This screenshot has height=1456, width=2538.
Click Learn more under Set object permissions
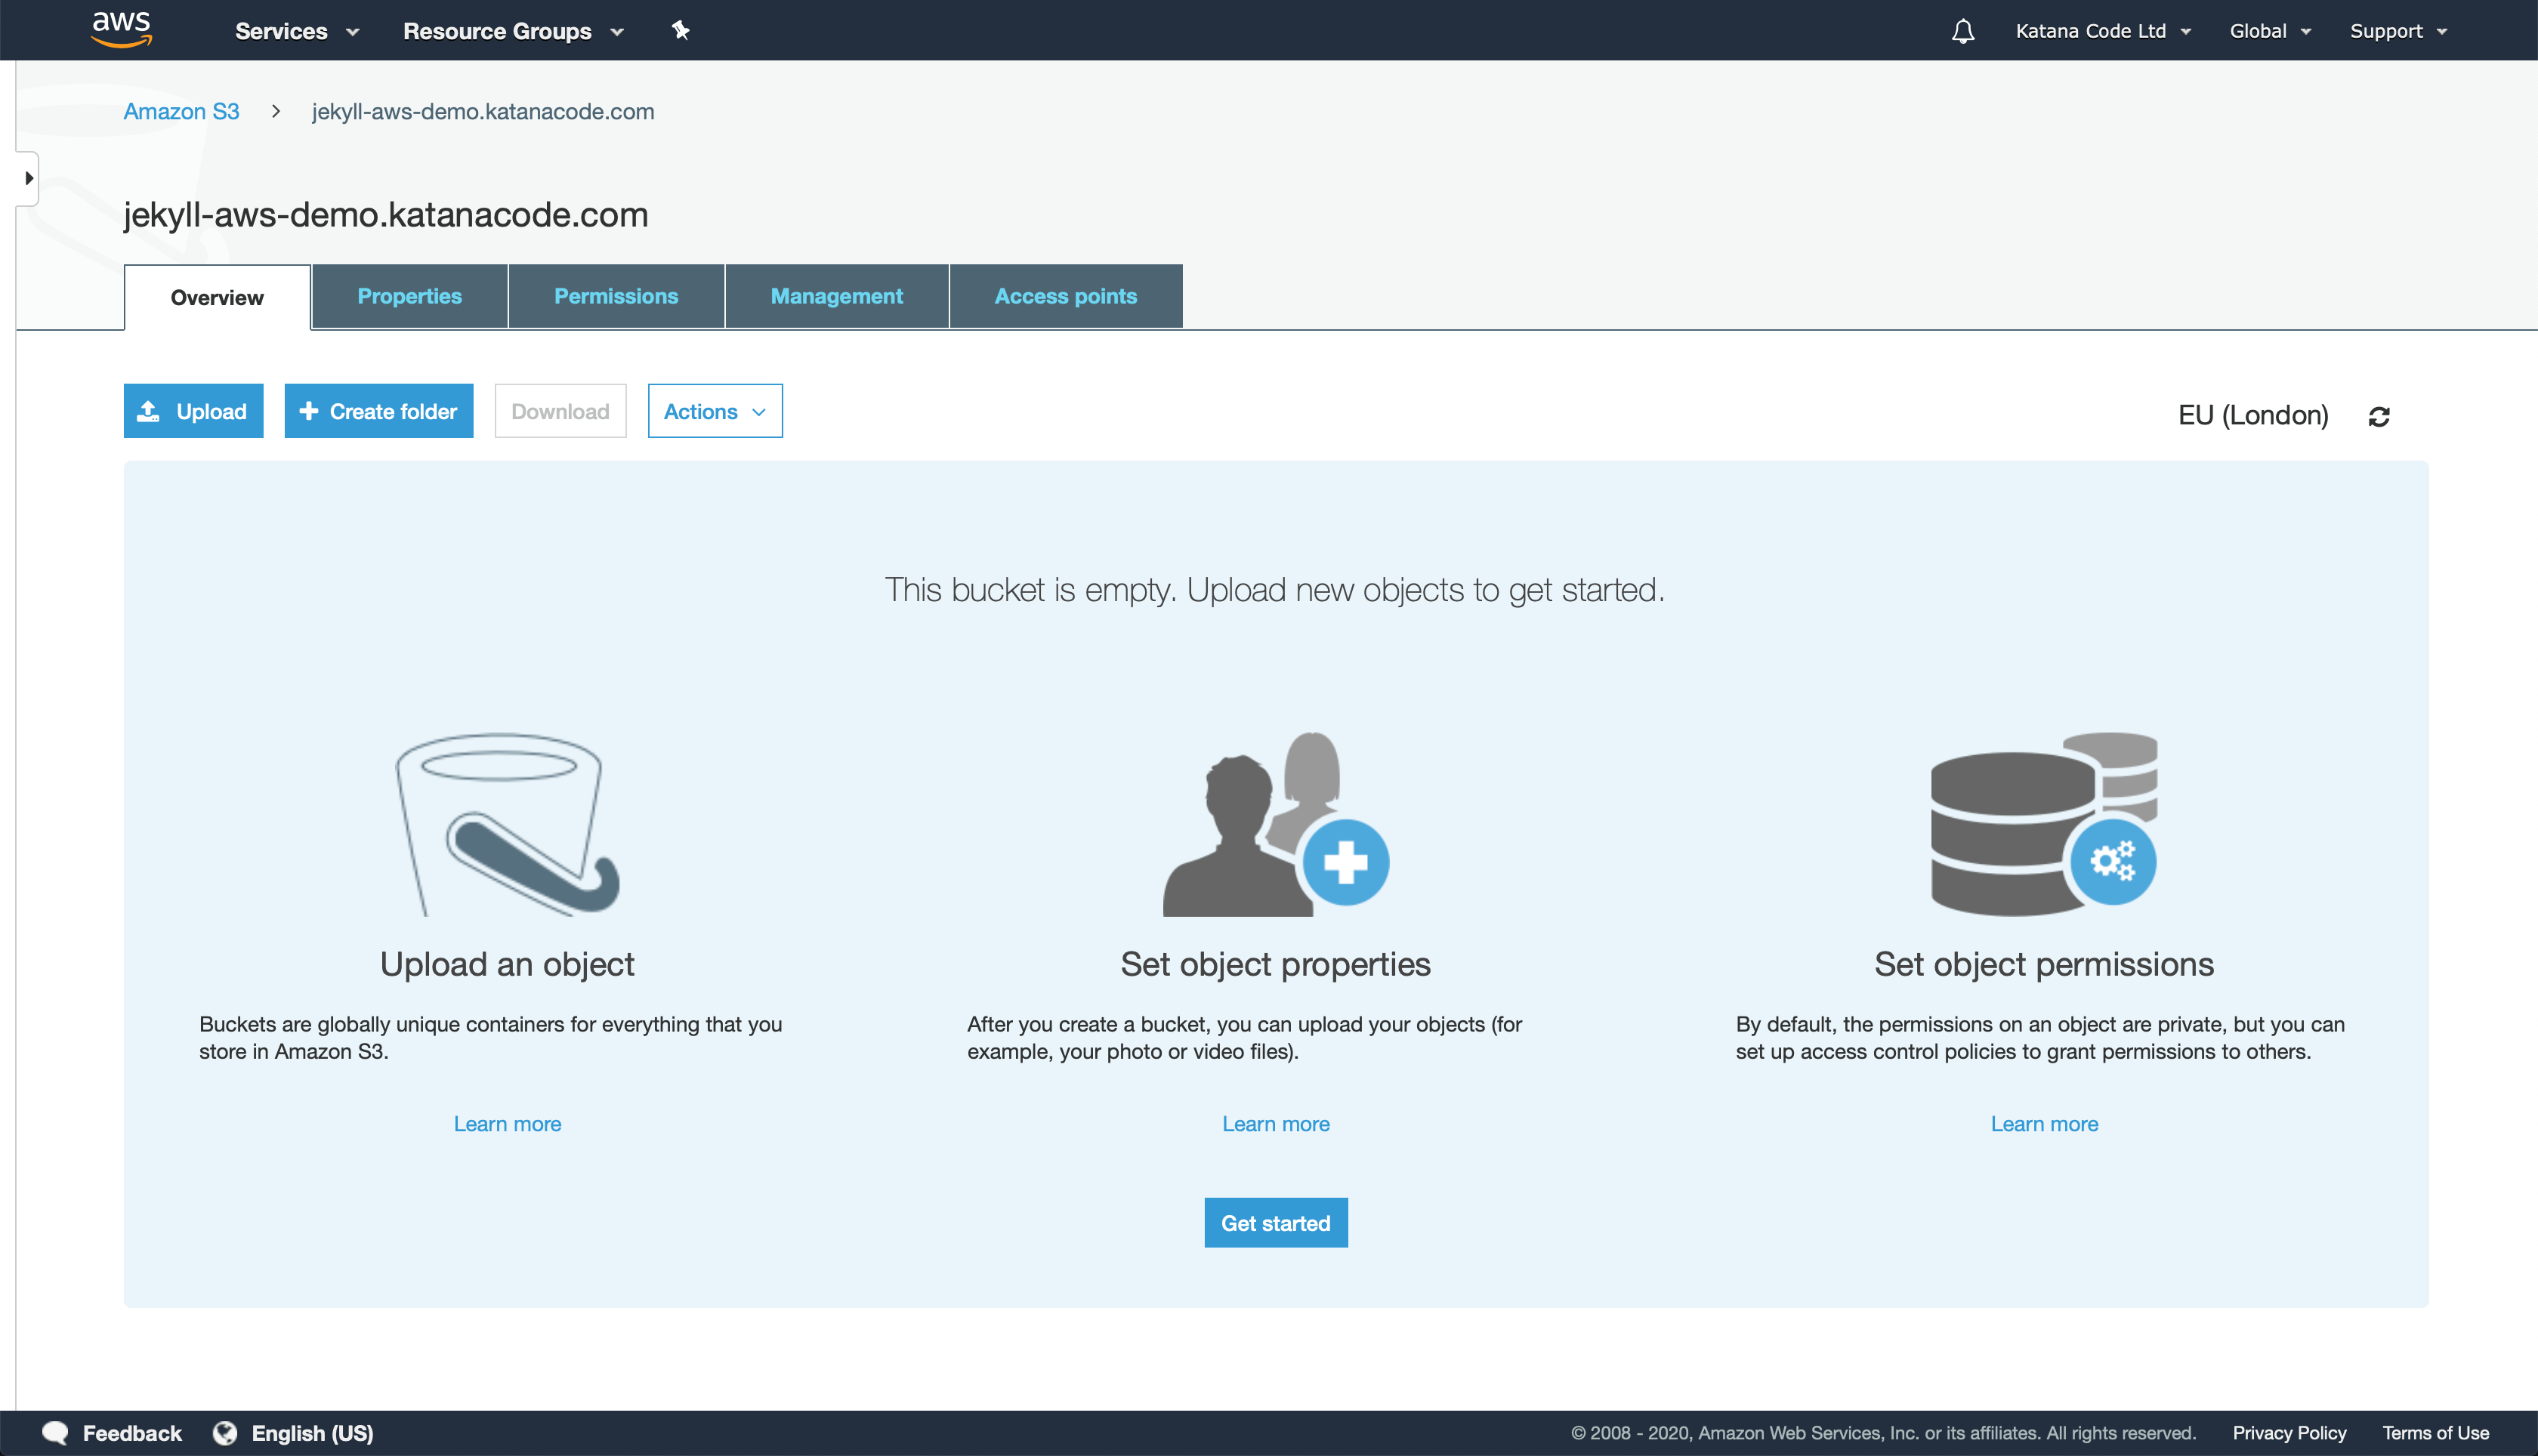tap(2044, 1123)
